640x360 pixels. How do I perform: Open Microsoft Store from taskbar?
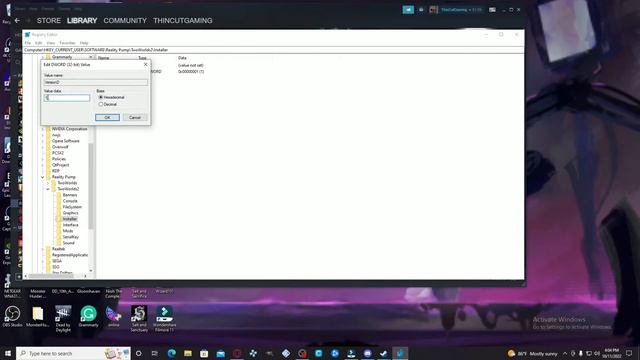click(x=204, y=353)
